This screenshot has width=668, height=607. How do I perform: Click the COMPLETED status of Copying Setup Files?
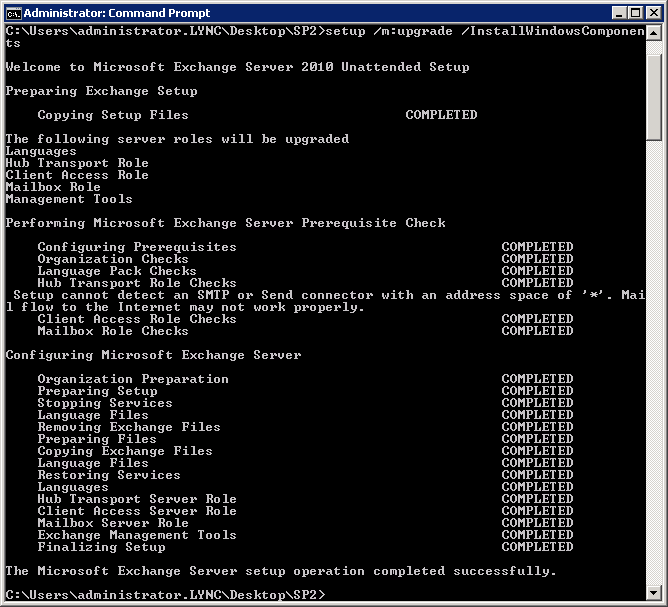coord(441,115)
